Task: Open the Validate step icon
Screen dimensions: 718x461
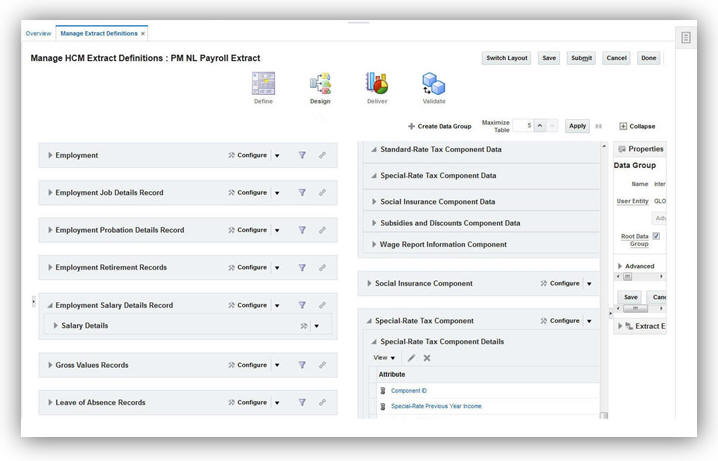Action: [x=434, y=84]
